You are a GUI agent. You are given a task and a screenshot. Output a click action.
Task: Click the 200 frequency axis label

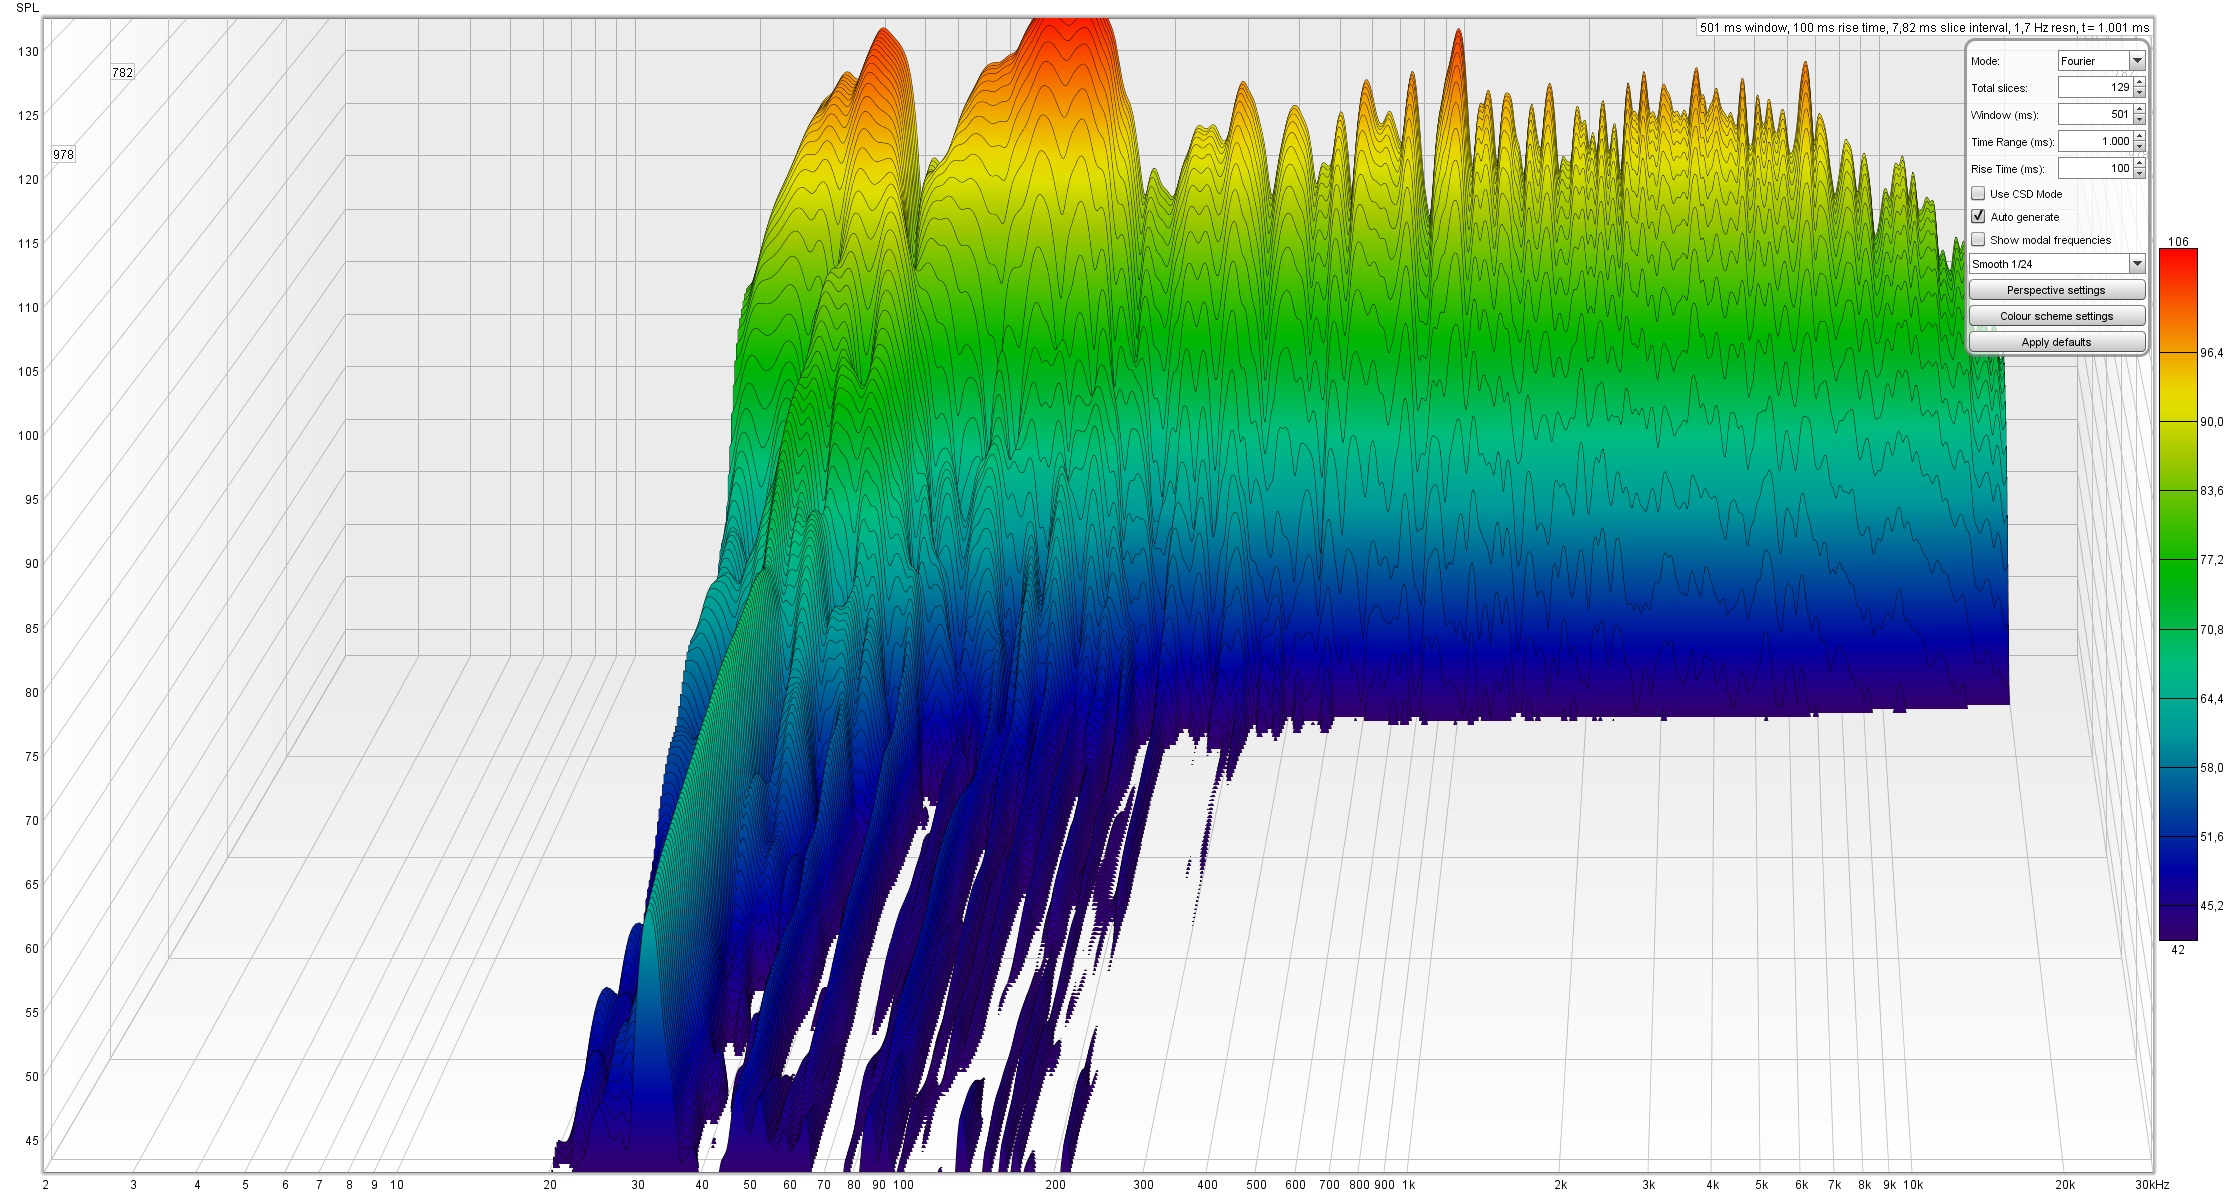pos(1055,1185)
